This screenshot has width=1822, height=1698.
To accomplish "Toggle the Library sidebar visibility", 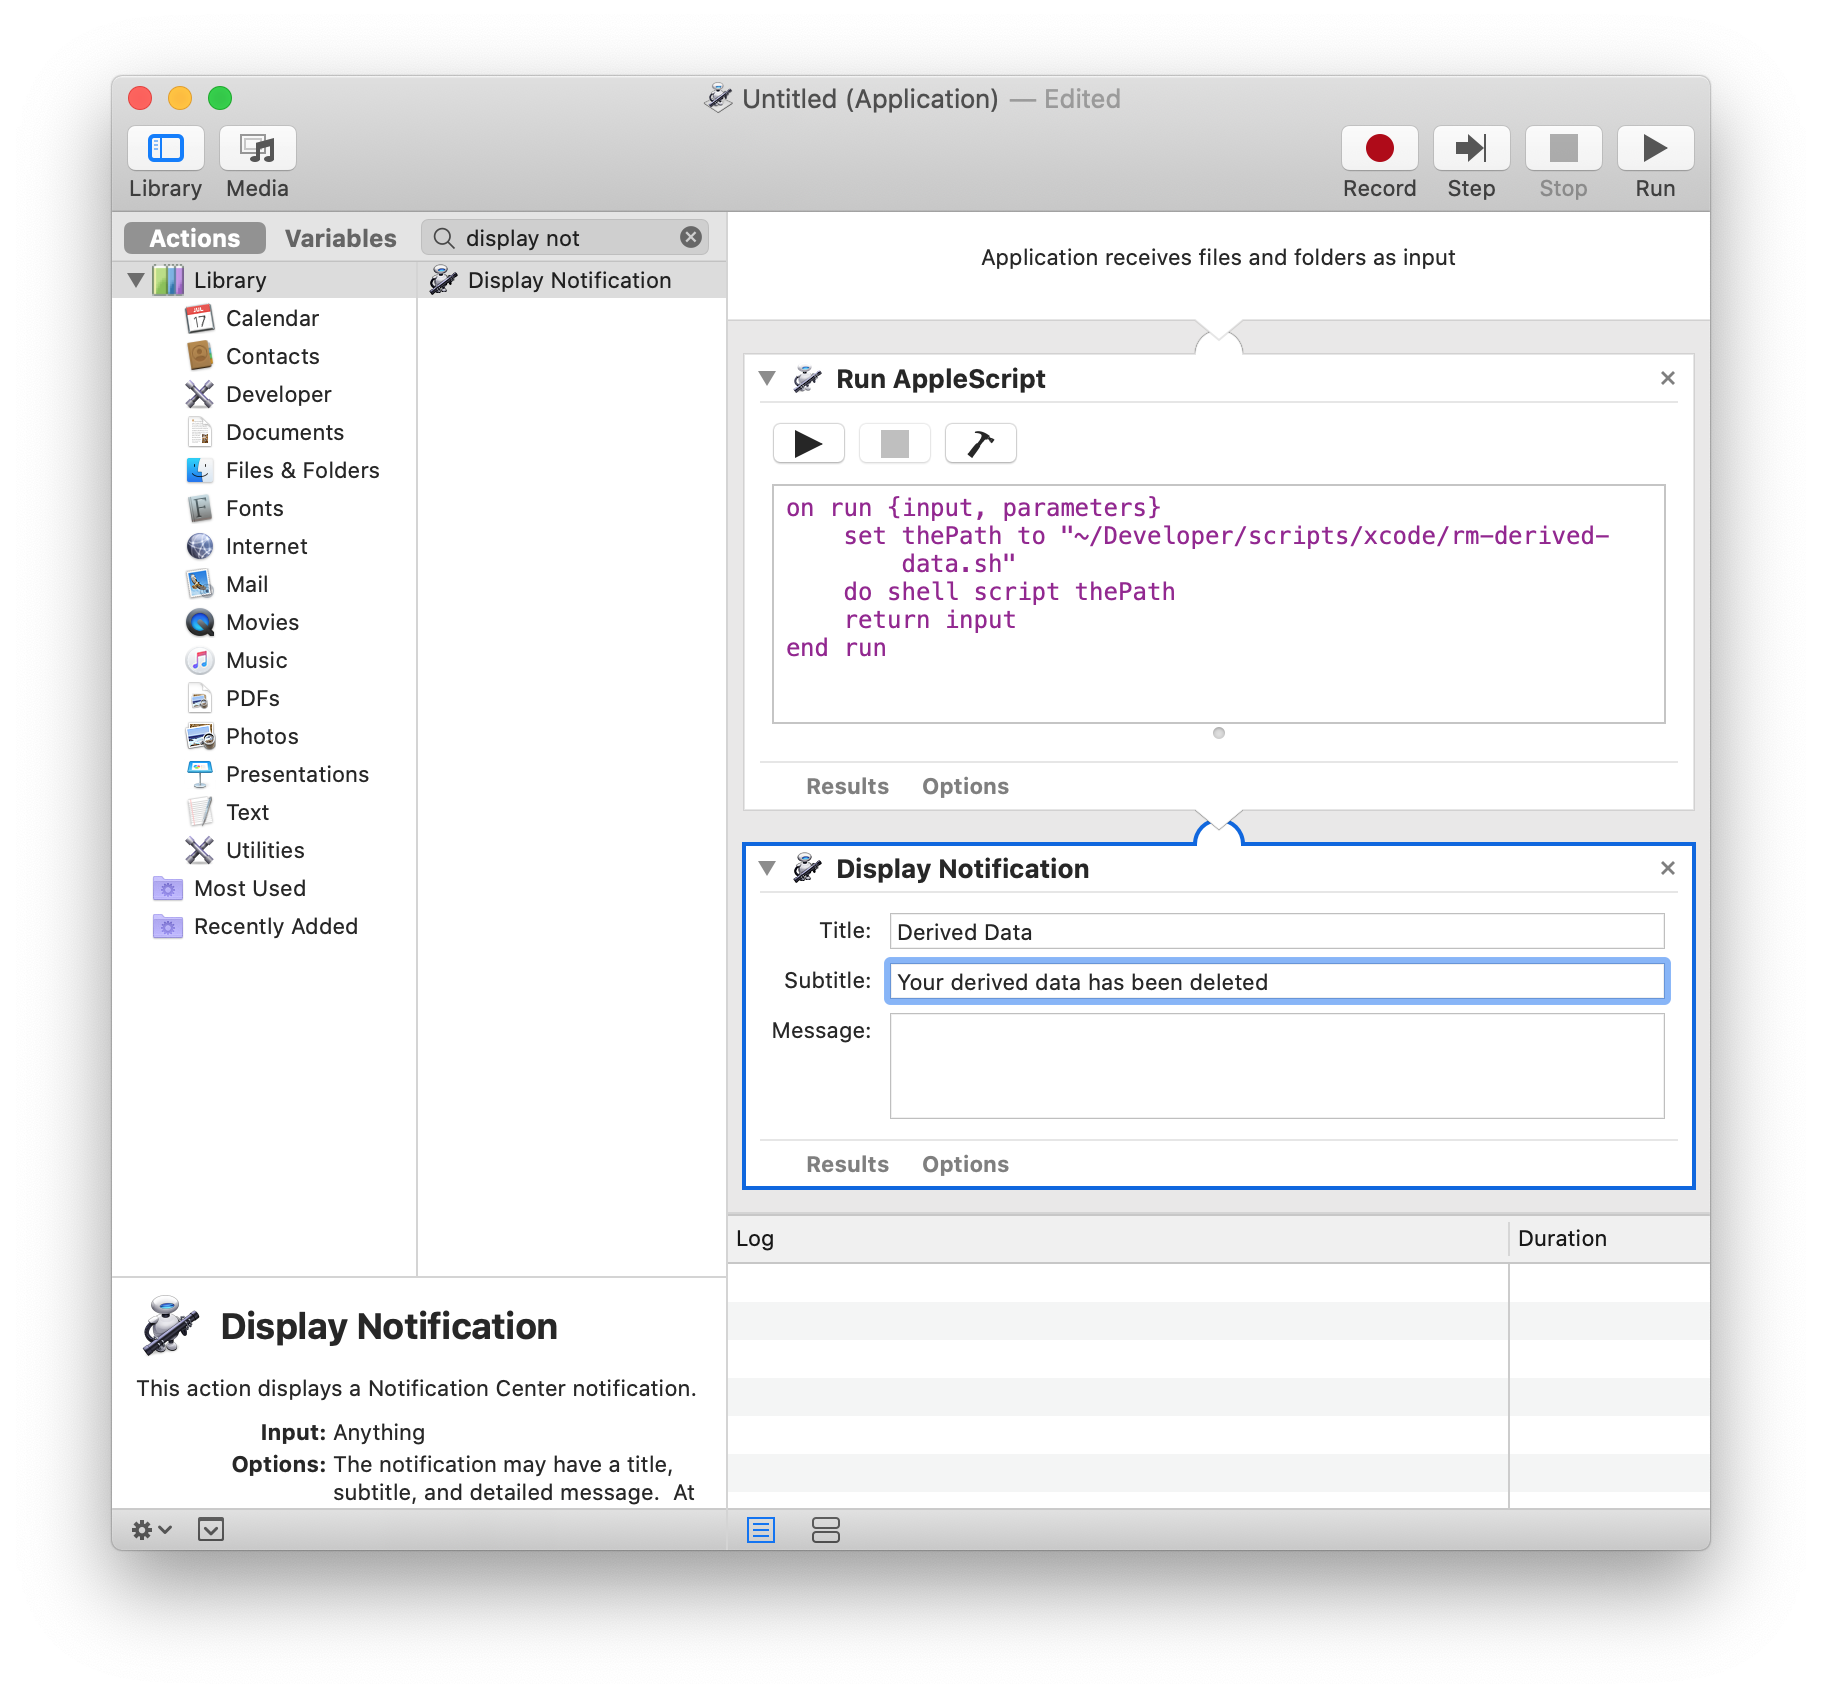I will pyautogui.click(x=166, y=149).
